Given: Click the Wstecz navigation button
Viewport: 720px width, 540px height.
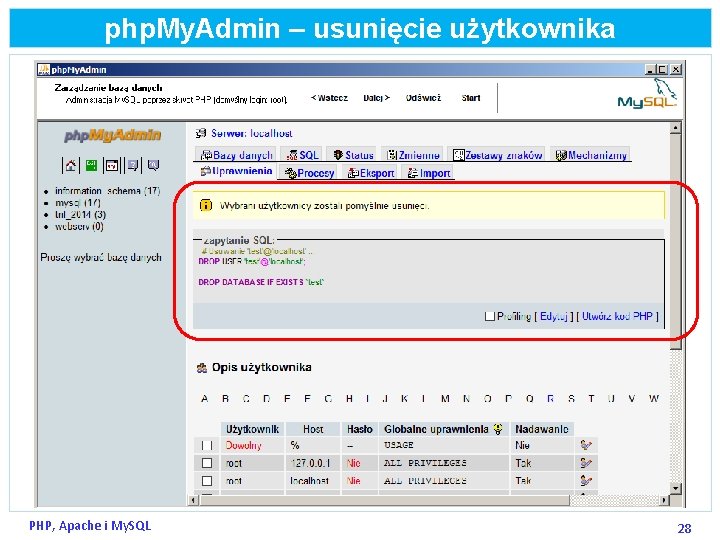Looking at the screenshot, I should click(x=329, y=98).
